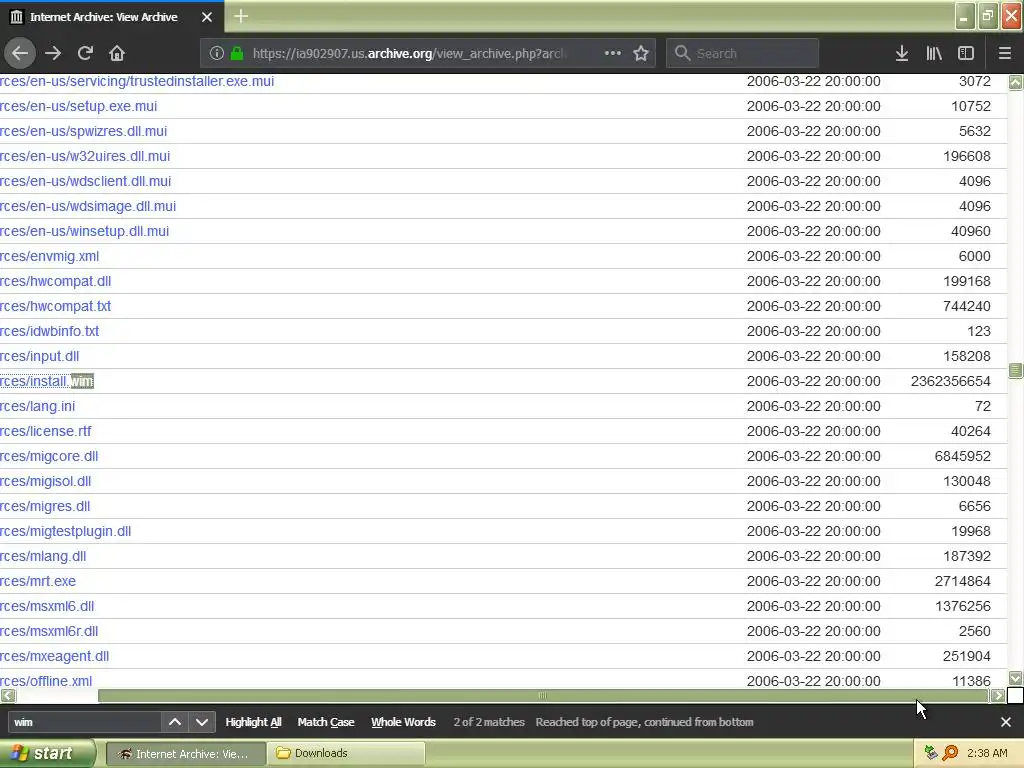This screenshot has height=768, width=1024.
Task: Open the winsetup.dll.mui file link
Action: pyautogui.click(x=84, y=231)
